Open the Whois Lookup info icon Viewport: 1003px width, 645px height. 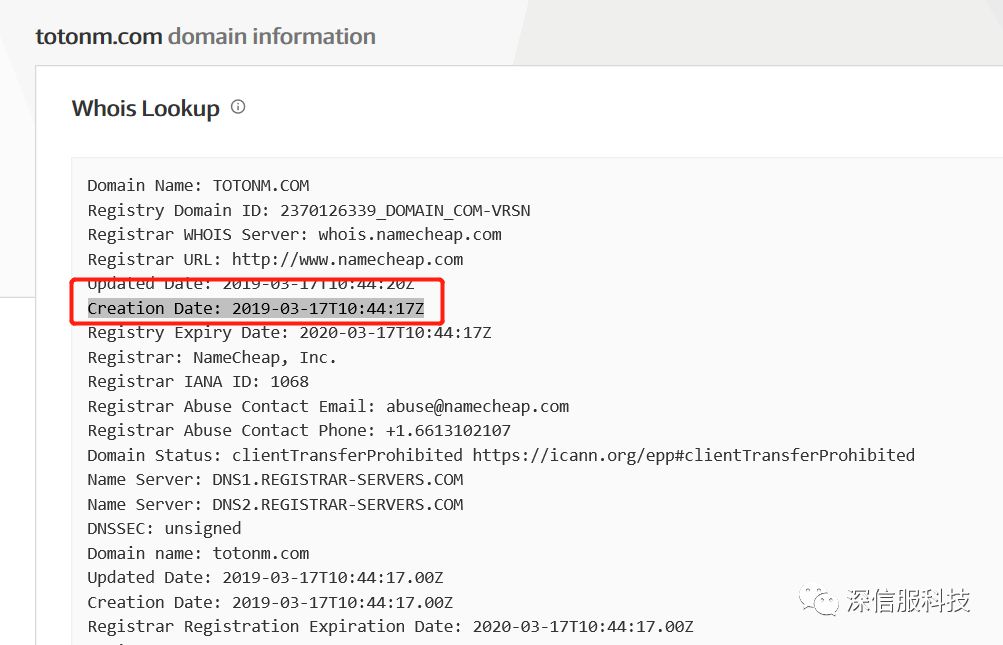[x=238, y=107]
